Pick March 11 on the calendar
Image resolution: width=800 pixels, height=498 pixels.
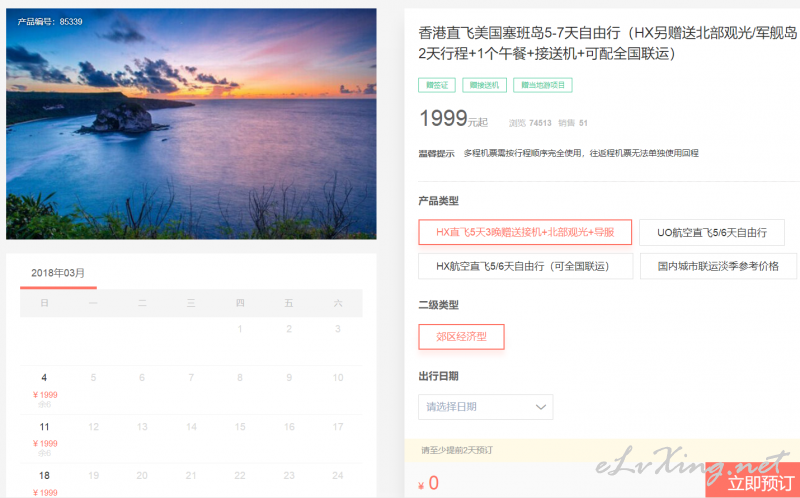point(44,439)
